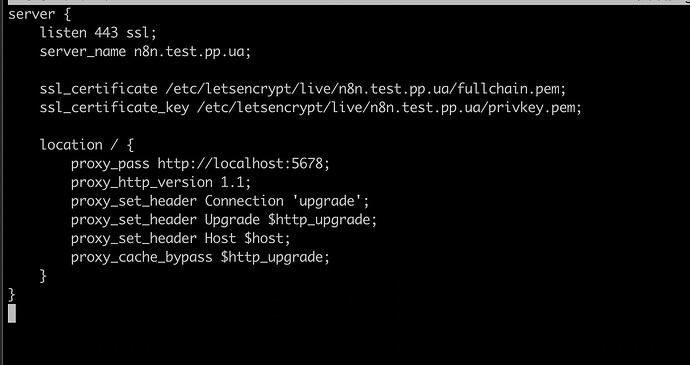Select the port number 443
Image resolution: width=690 pixels, height=365 pixels.
106,33
